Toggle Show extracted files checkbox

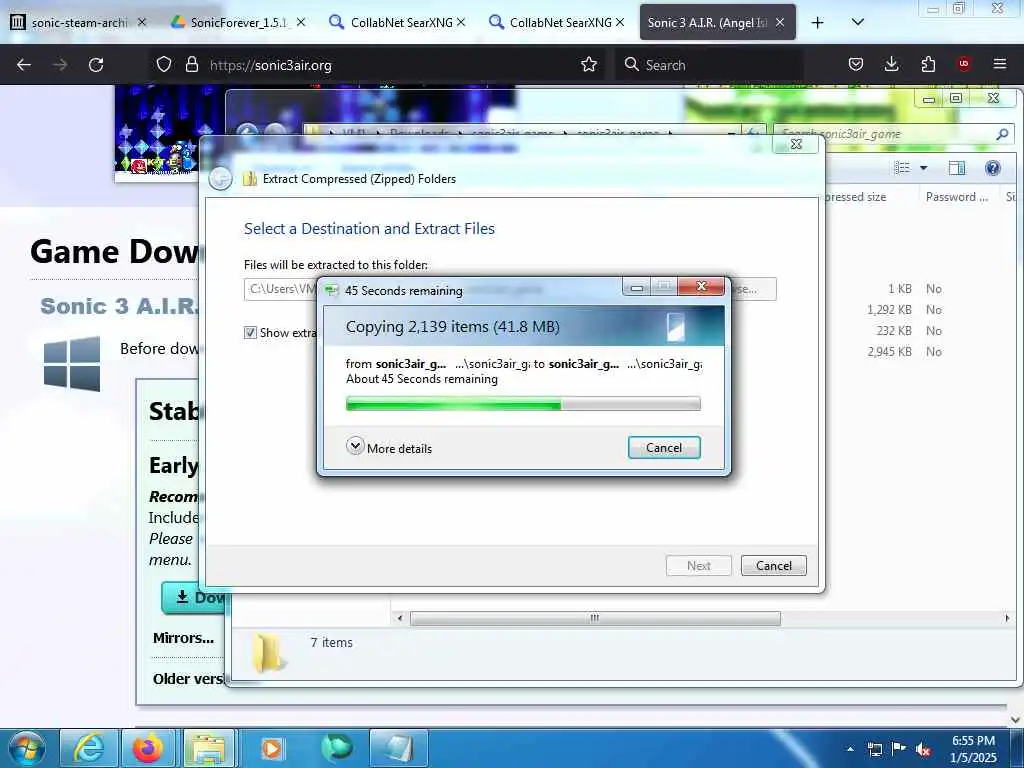tap(250, 332)
